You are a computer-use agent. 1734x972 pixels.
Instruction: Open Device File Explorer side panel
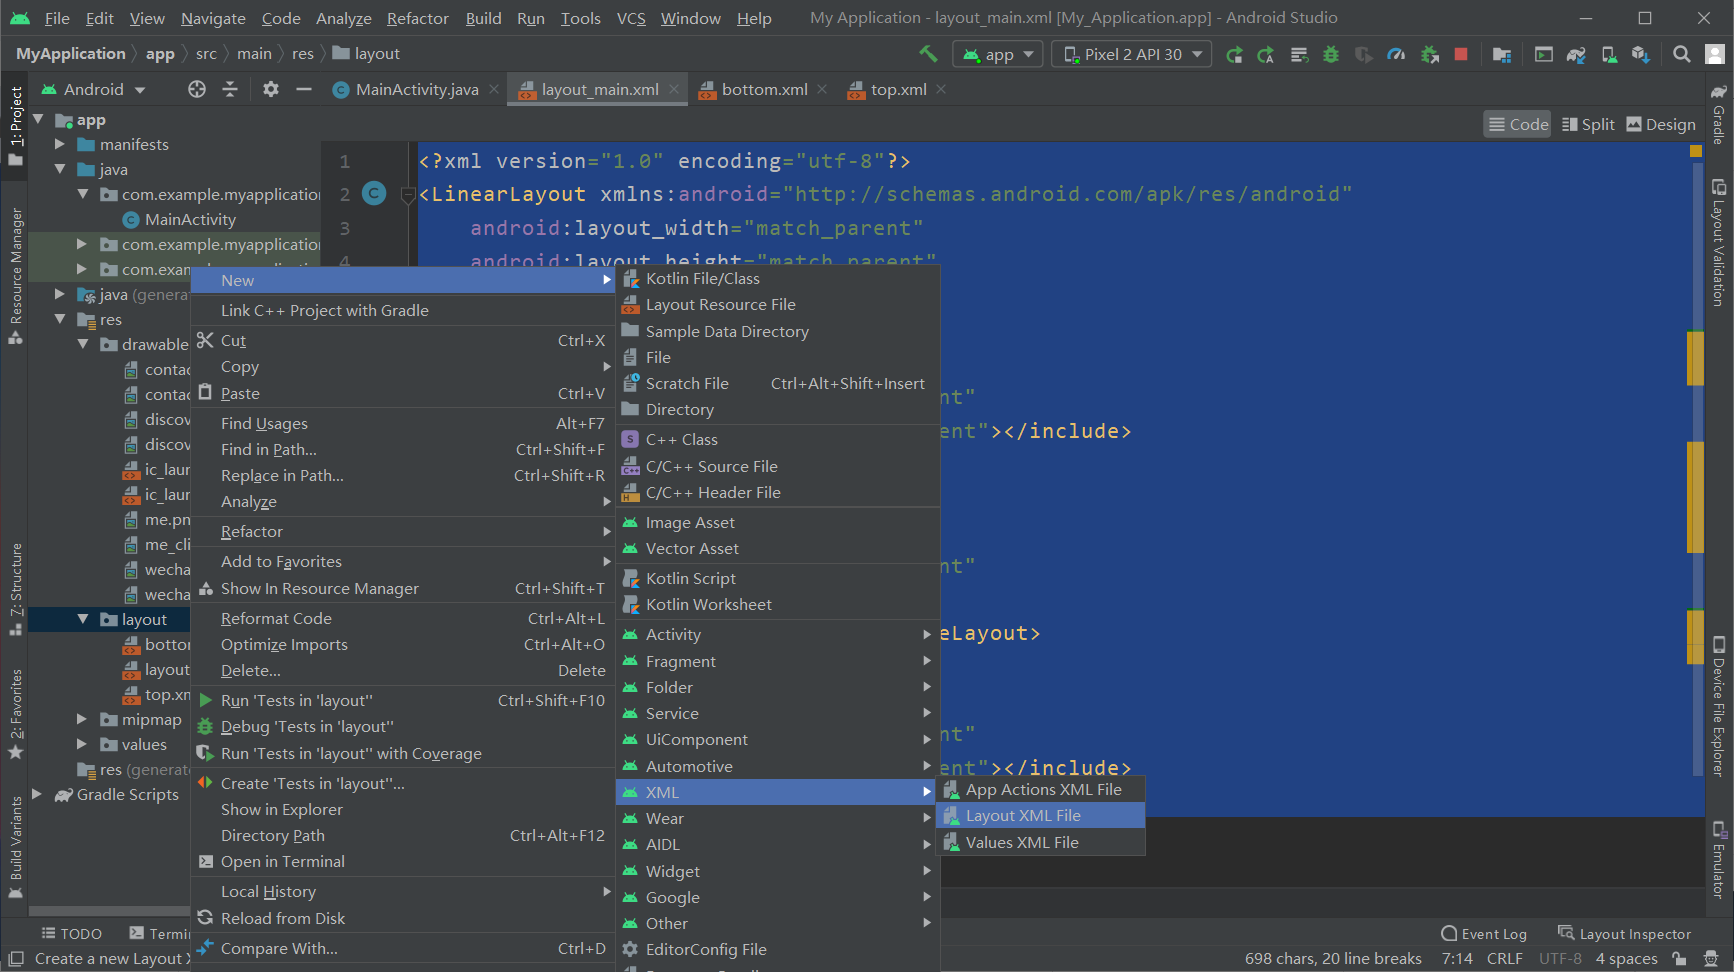coord(1719,706)
